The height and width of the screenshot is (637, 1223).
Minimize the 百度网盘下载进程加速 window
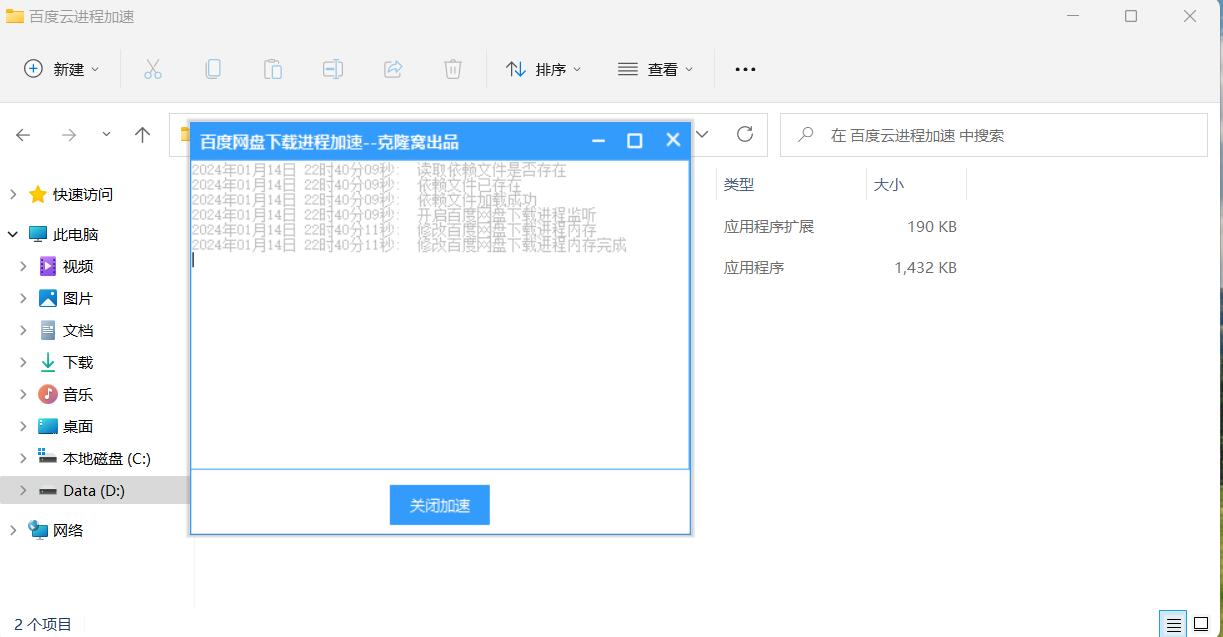(598, 141)
